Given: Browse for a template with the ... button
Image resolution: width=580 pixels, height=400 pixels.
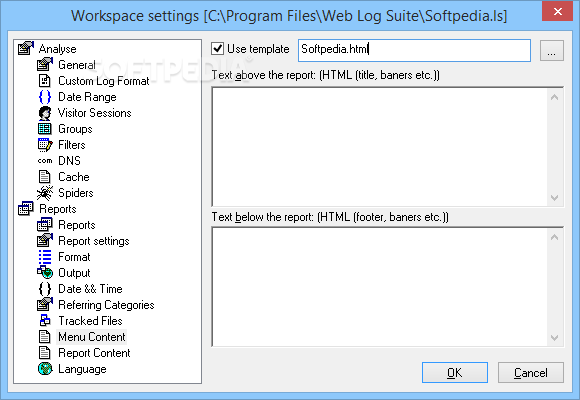Looking at the screenshot, I should click(x=552, y=50).
